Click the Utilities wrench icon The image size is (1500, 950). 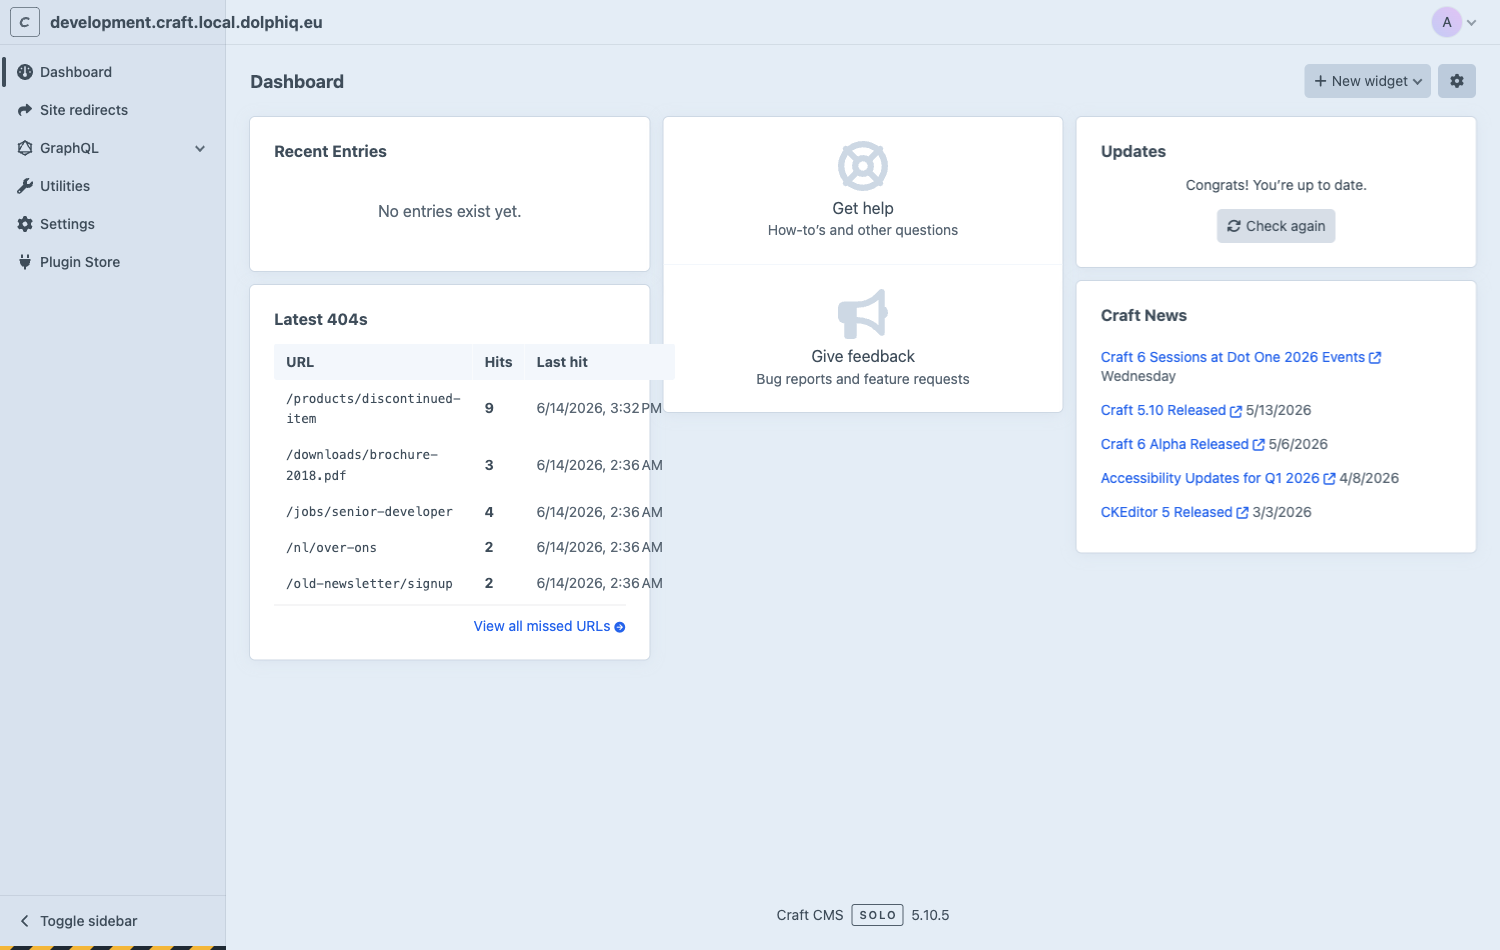tap(25, 186)
